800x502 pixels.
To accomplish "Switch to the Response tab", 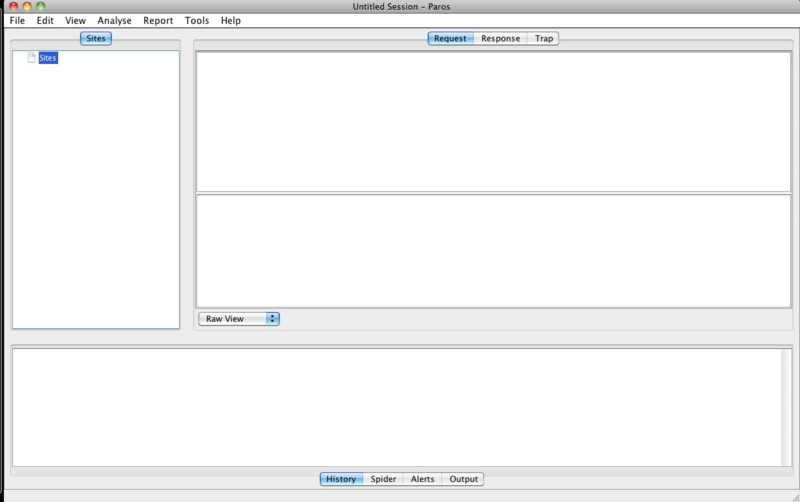I will click(x=501, y=38).
